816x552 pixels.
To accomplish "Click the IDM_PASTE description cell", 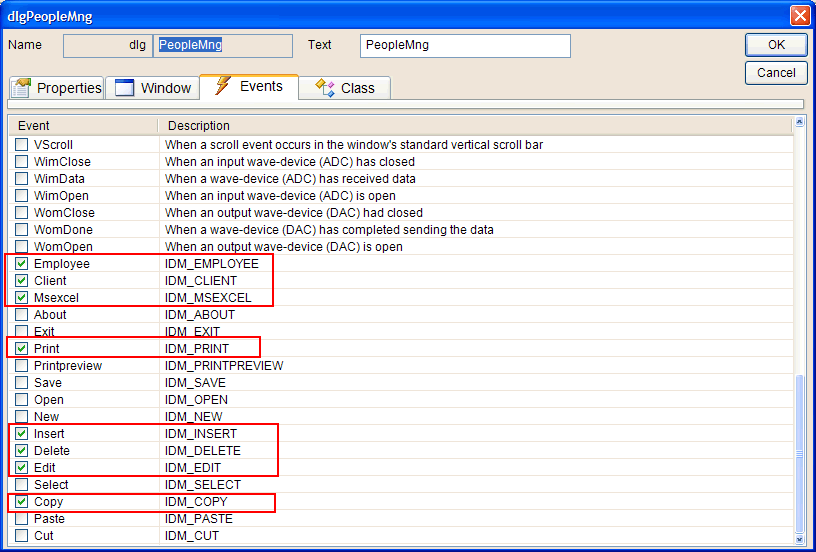I will pyautogui.click(x=199, y=519).
